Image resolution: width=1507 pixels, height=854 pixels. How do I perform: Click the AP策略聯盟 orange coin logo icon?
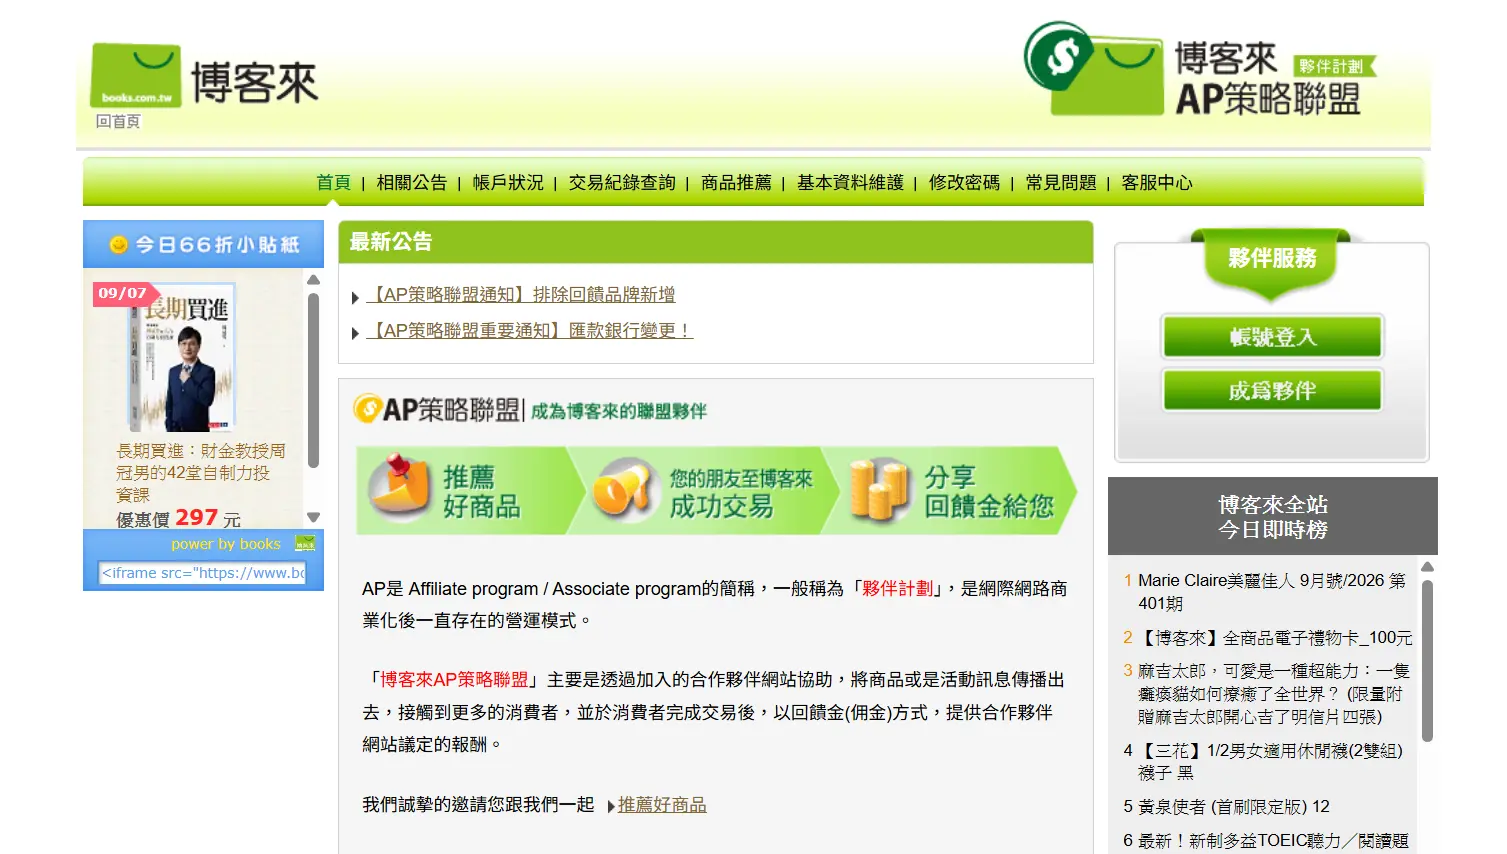pos(367,408)
